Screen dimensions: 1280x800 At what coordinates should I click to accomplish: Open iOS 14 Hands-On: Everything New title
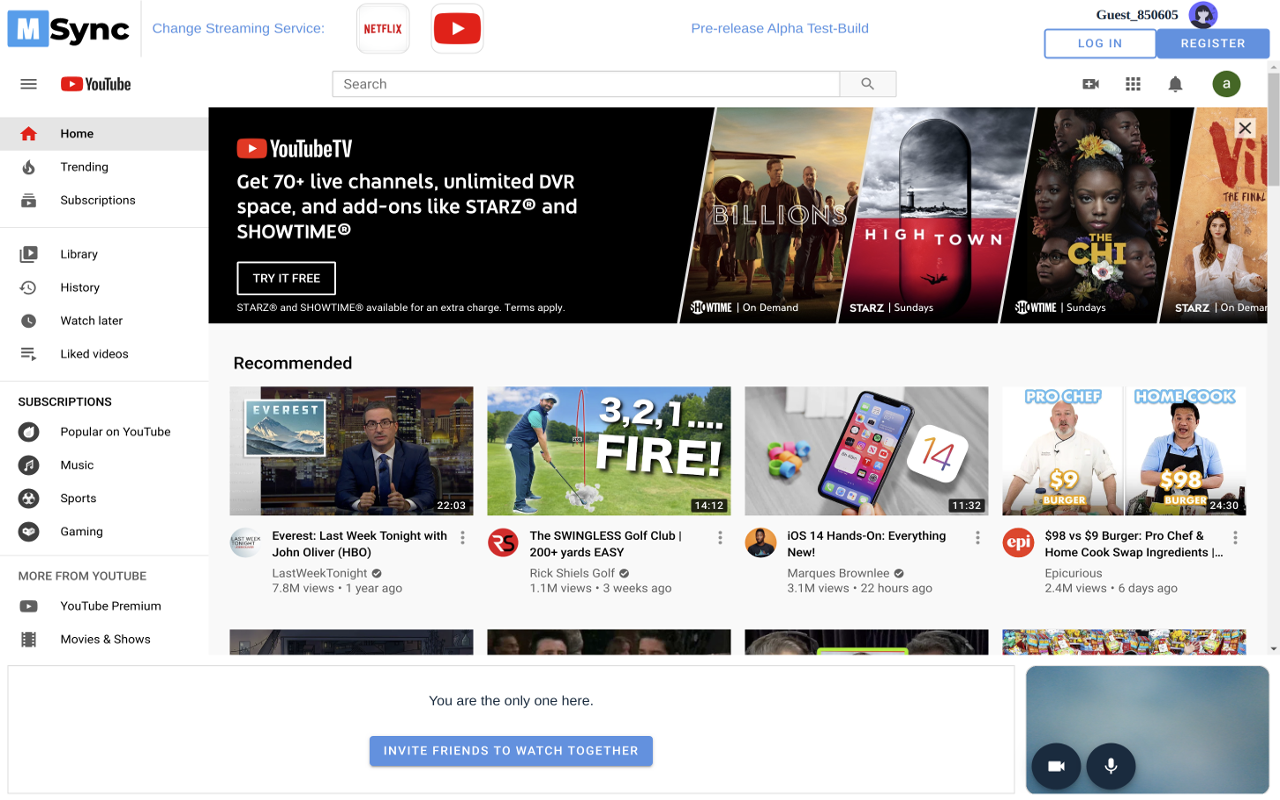click(x=867, y=544)
